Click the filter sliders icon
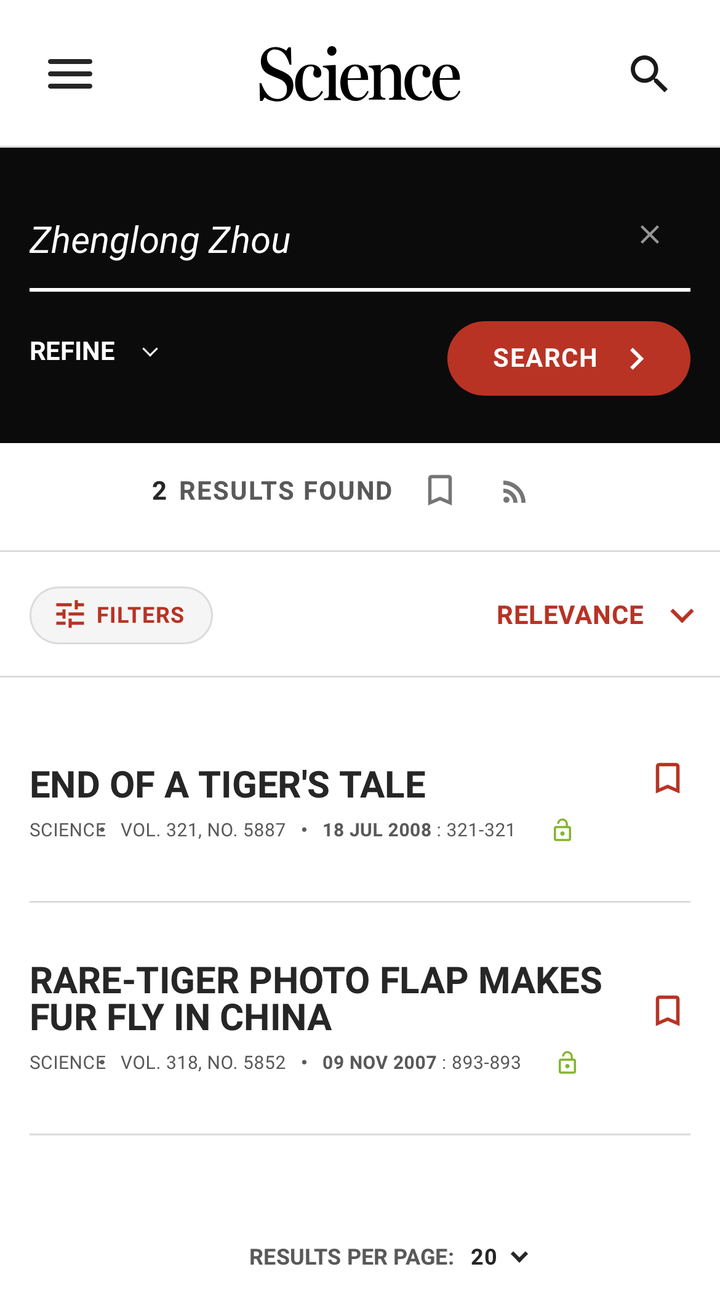 click(x=70, y=615)
